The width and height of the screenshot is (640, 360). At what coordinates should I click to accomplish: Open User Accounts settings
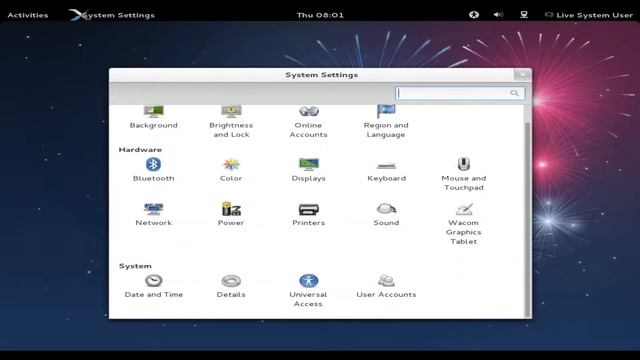[386, 286]
